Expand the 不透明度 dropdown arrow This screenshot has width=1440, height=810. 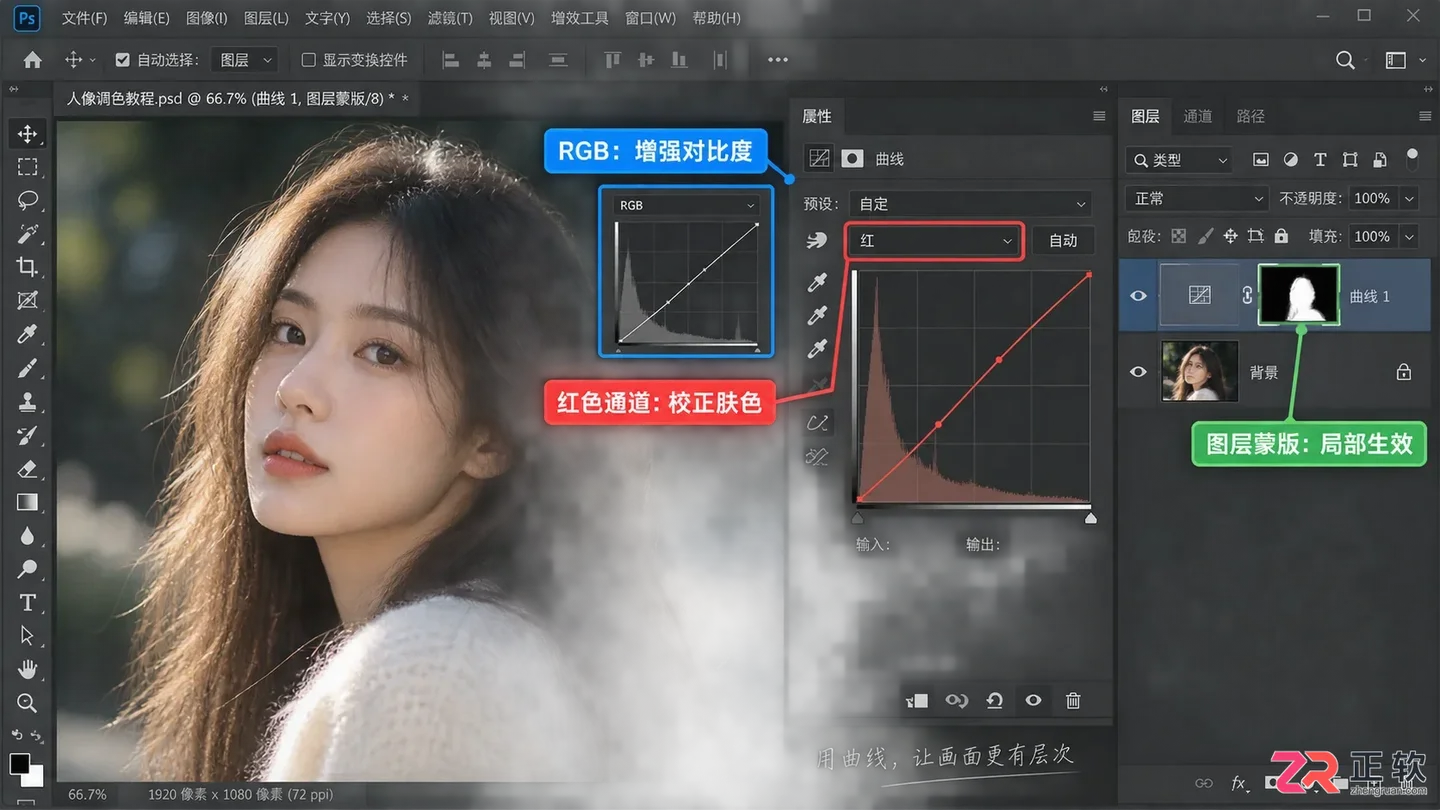[x=1409, y=199]
